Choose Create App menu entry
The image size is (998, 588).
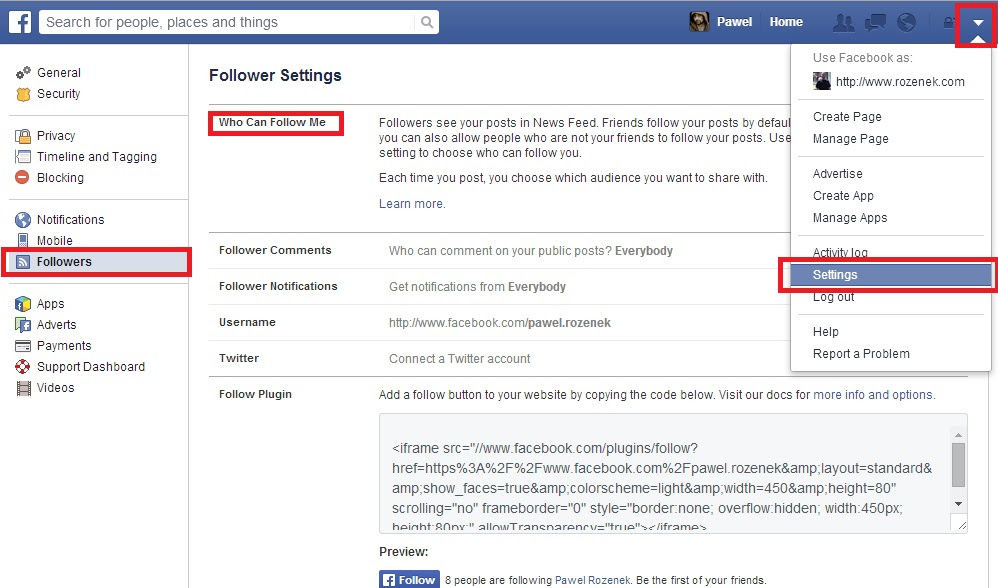click(843, 195)
